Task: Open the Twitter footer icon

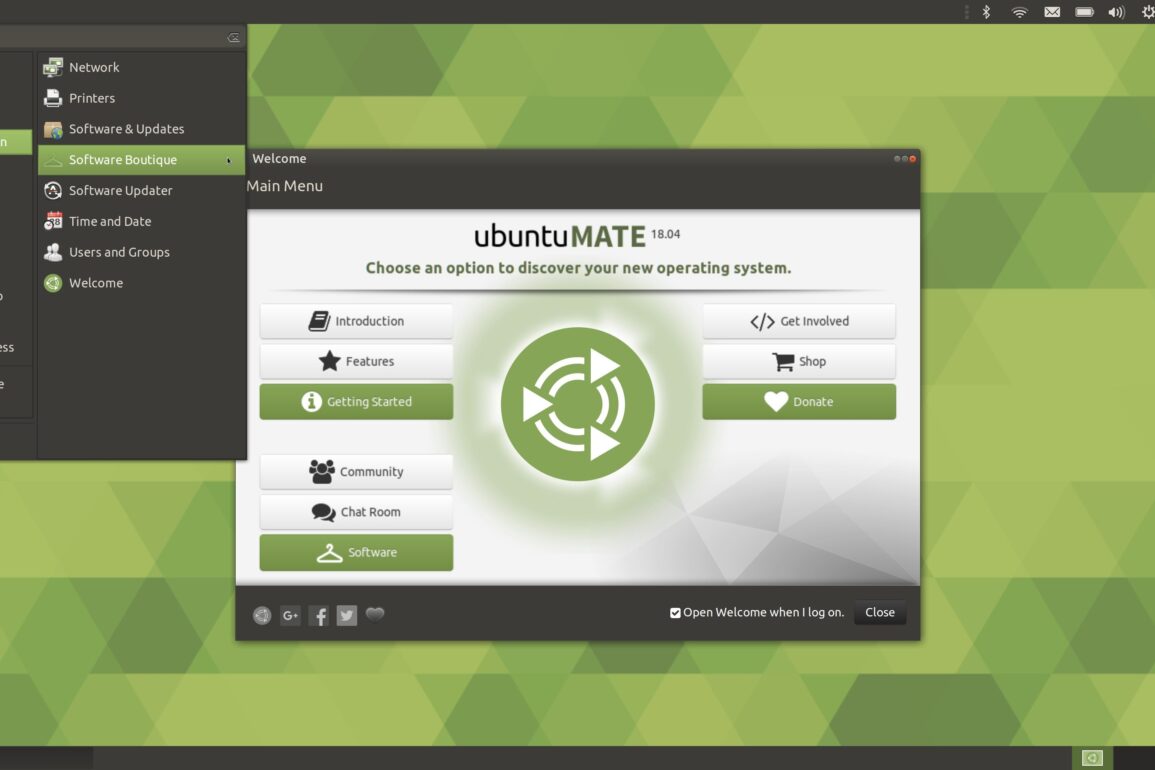Action: 347,615
